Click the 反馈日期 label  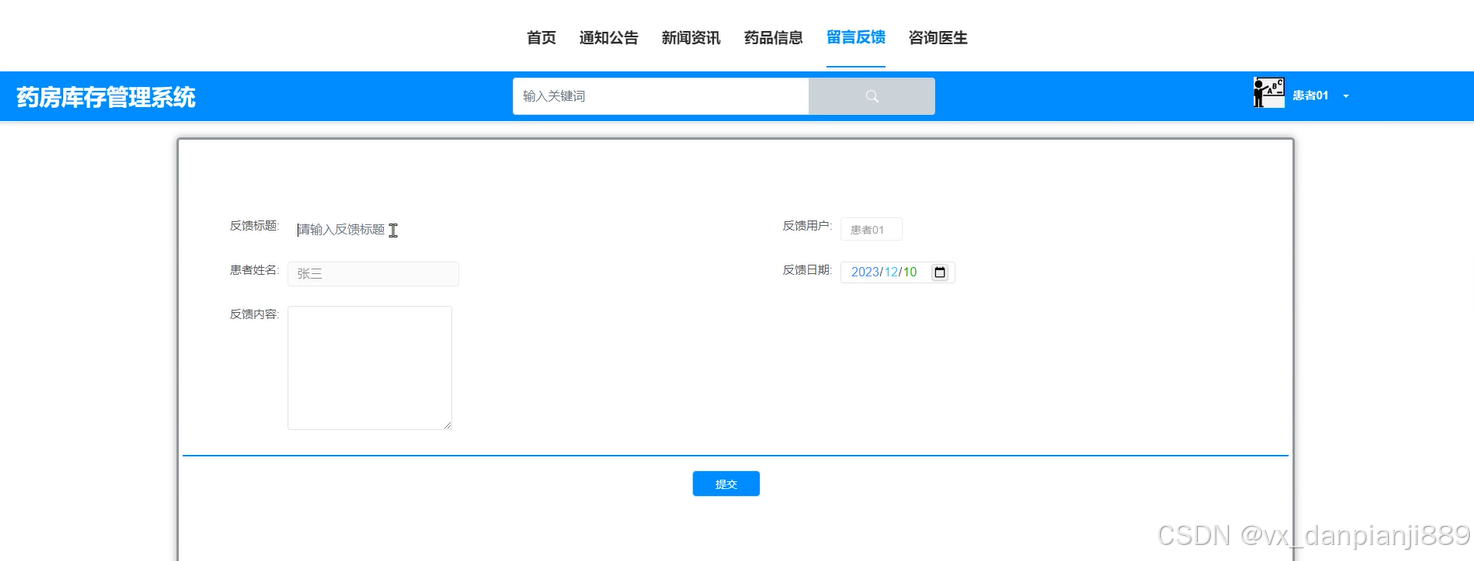click(x=807, y=270)
